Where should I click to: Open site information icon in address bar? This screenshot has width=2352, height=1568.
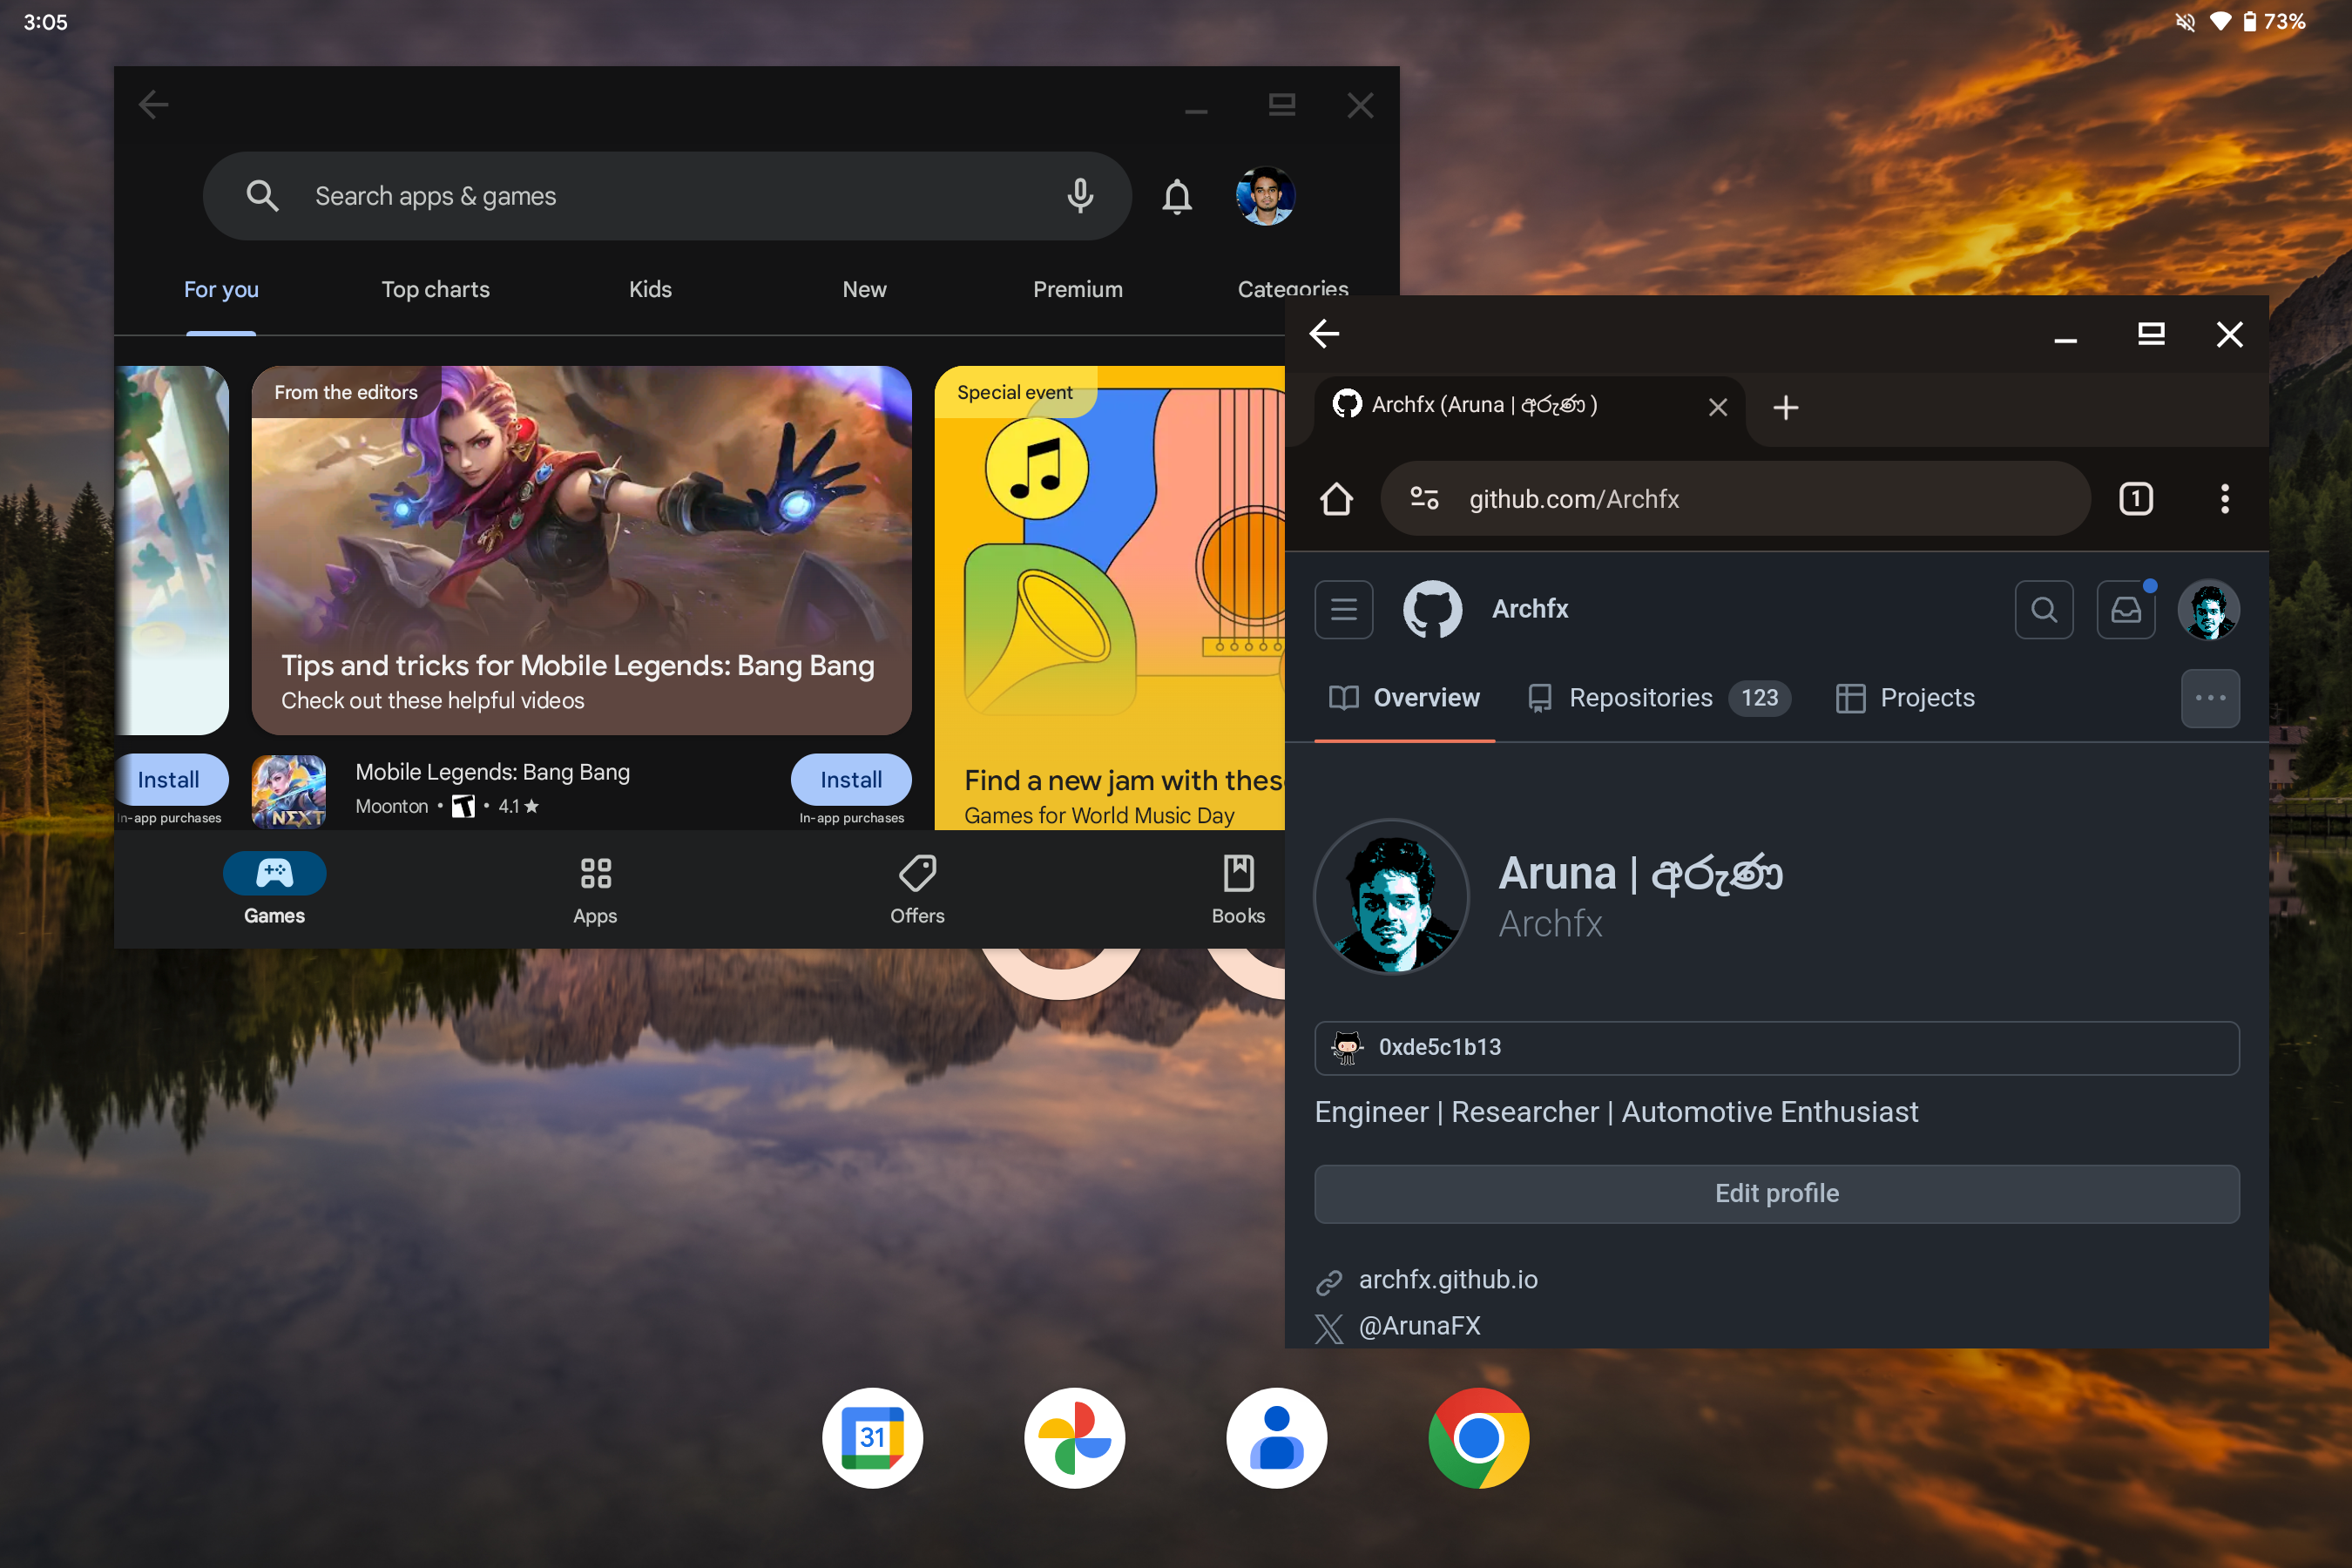pyautogui.click(x=1424, y=498)
